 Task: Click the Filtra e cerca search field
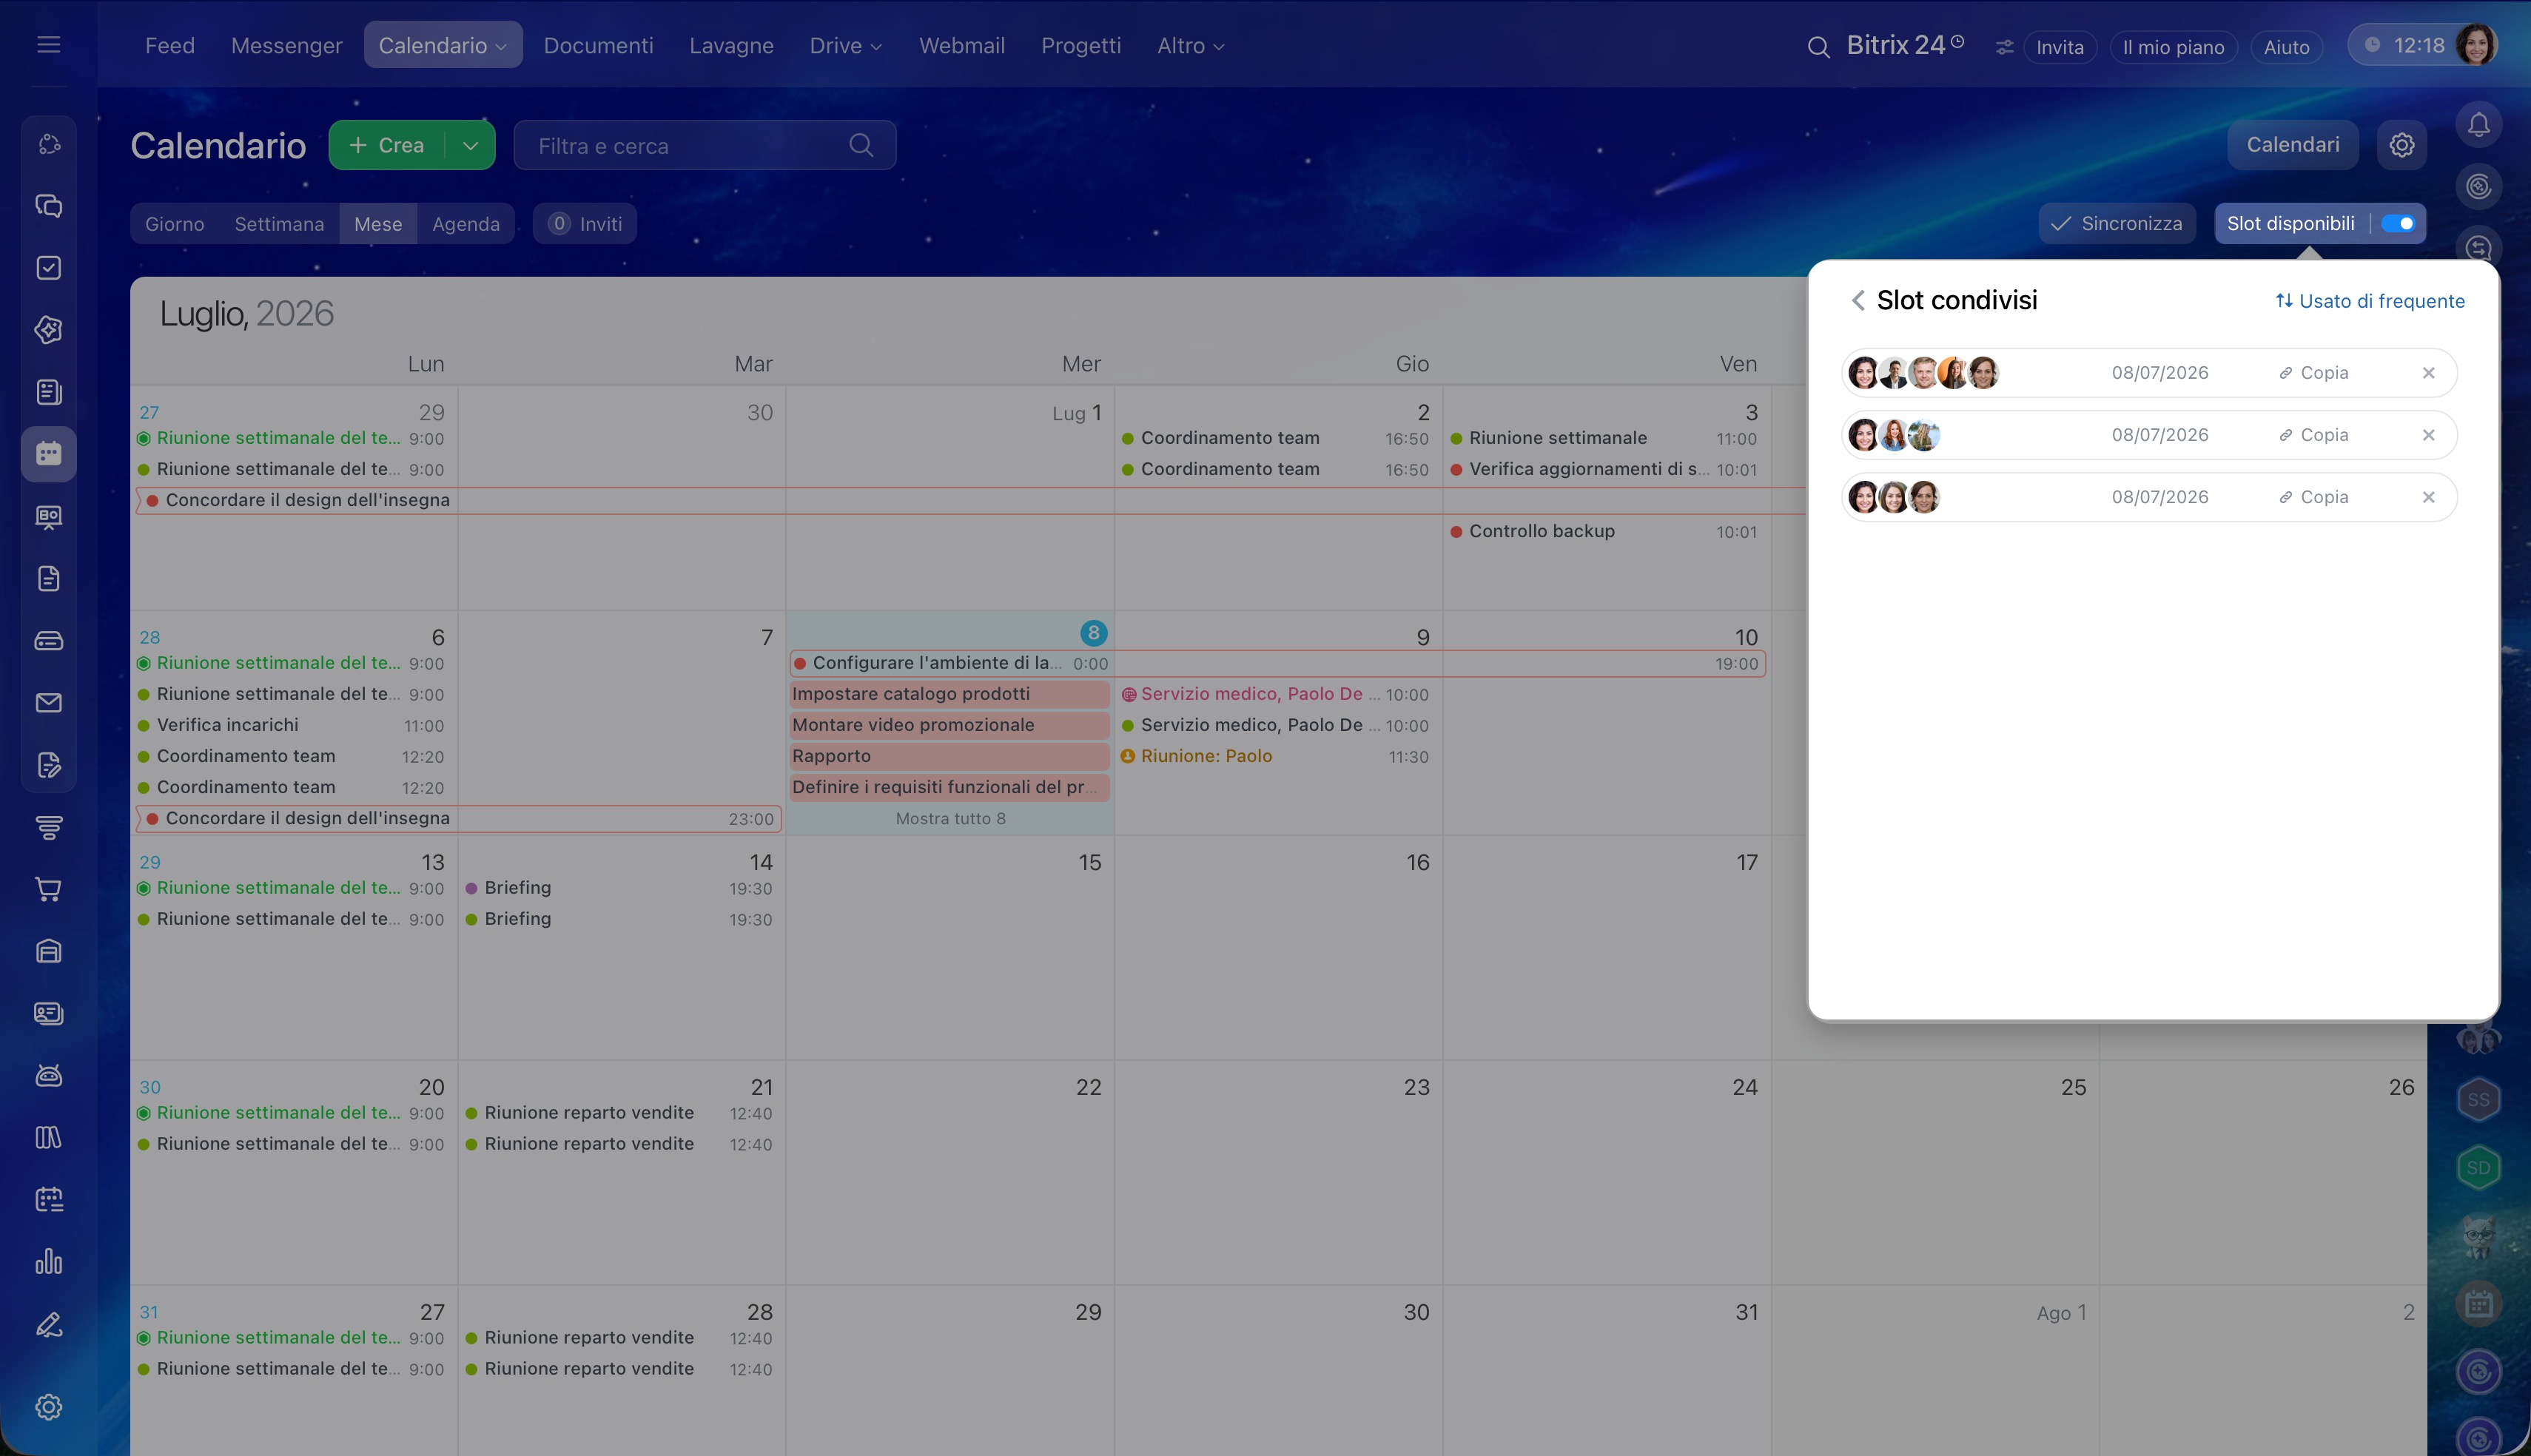[x=704, y=146]
